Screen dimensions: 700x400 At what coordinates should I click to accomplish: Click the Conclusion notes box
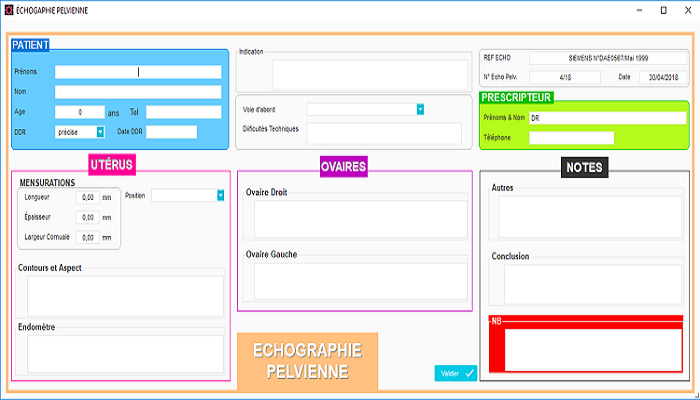pyautogui.click(x=586, y=284)
